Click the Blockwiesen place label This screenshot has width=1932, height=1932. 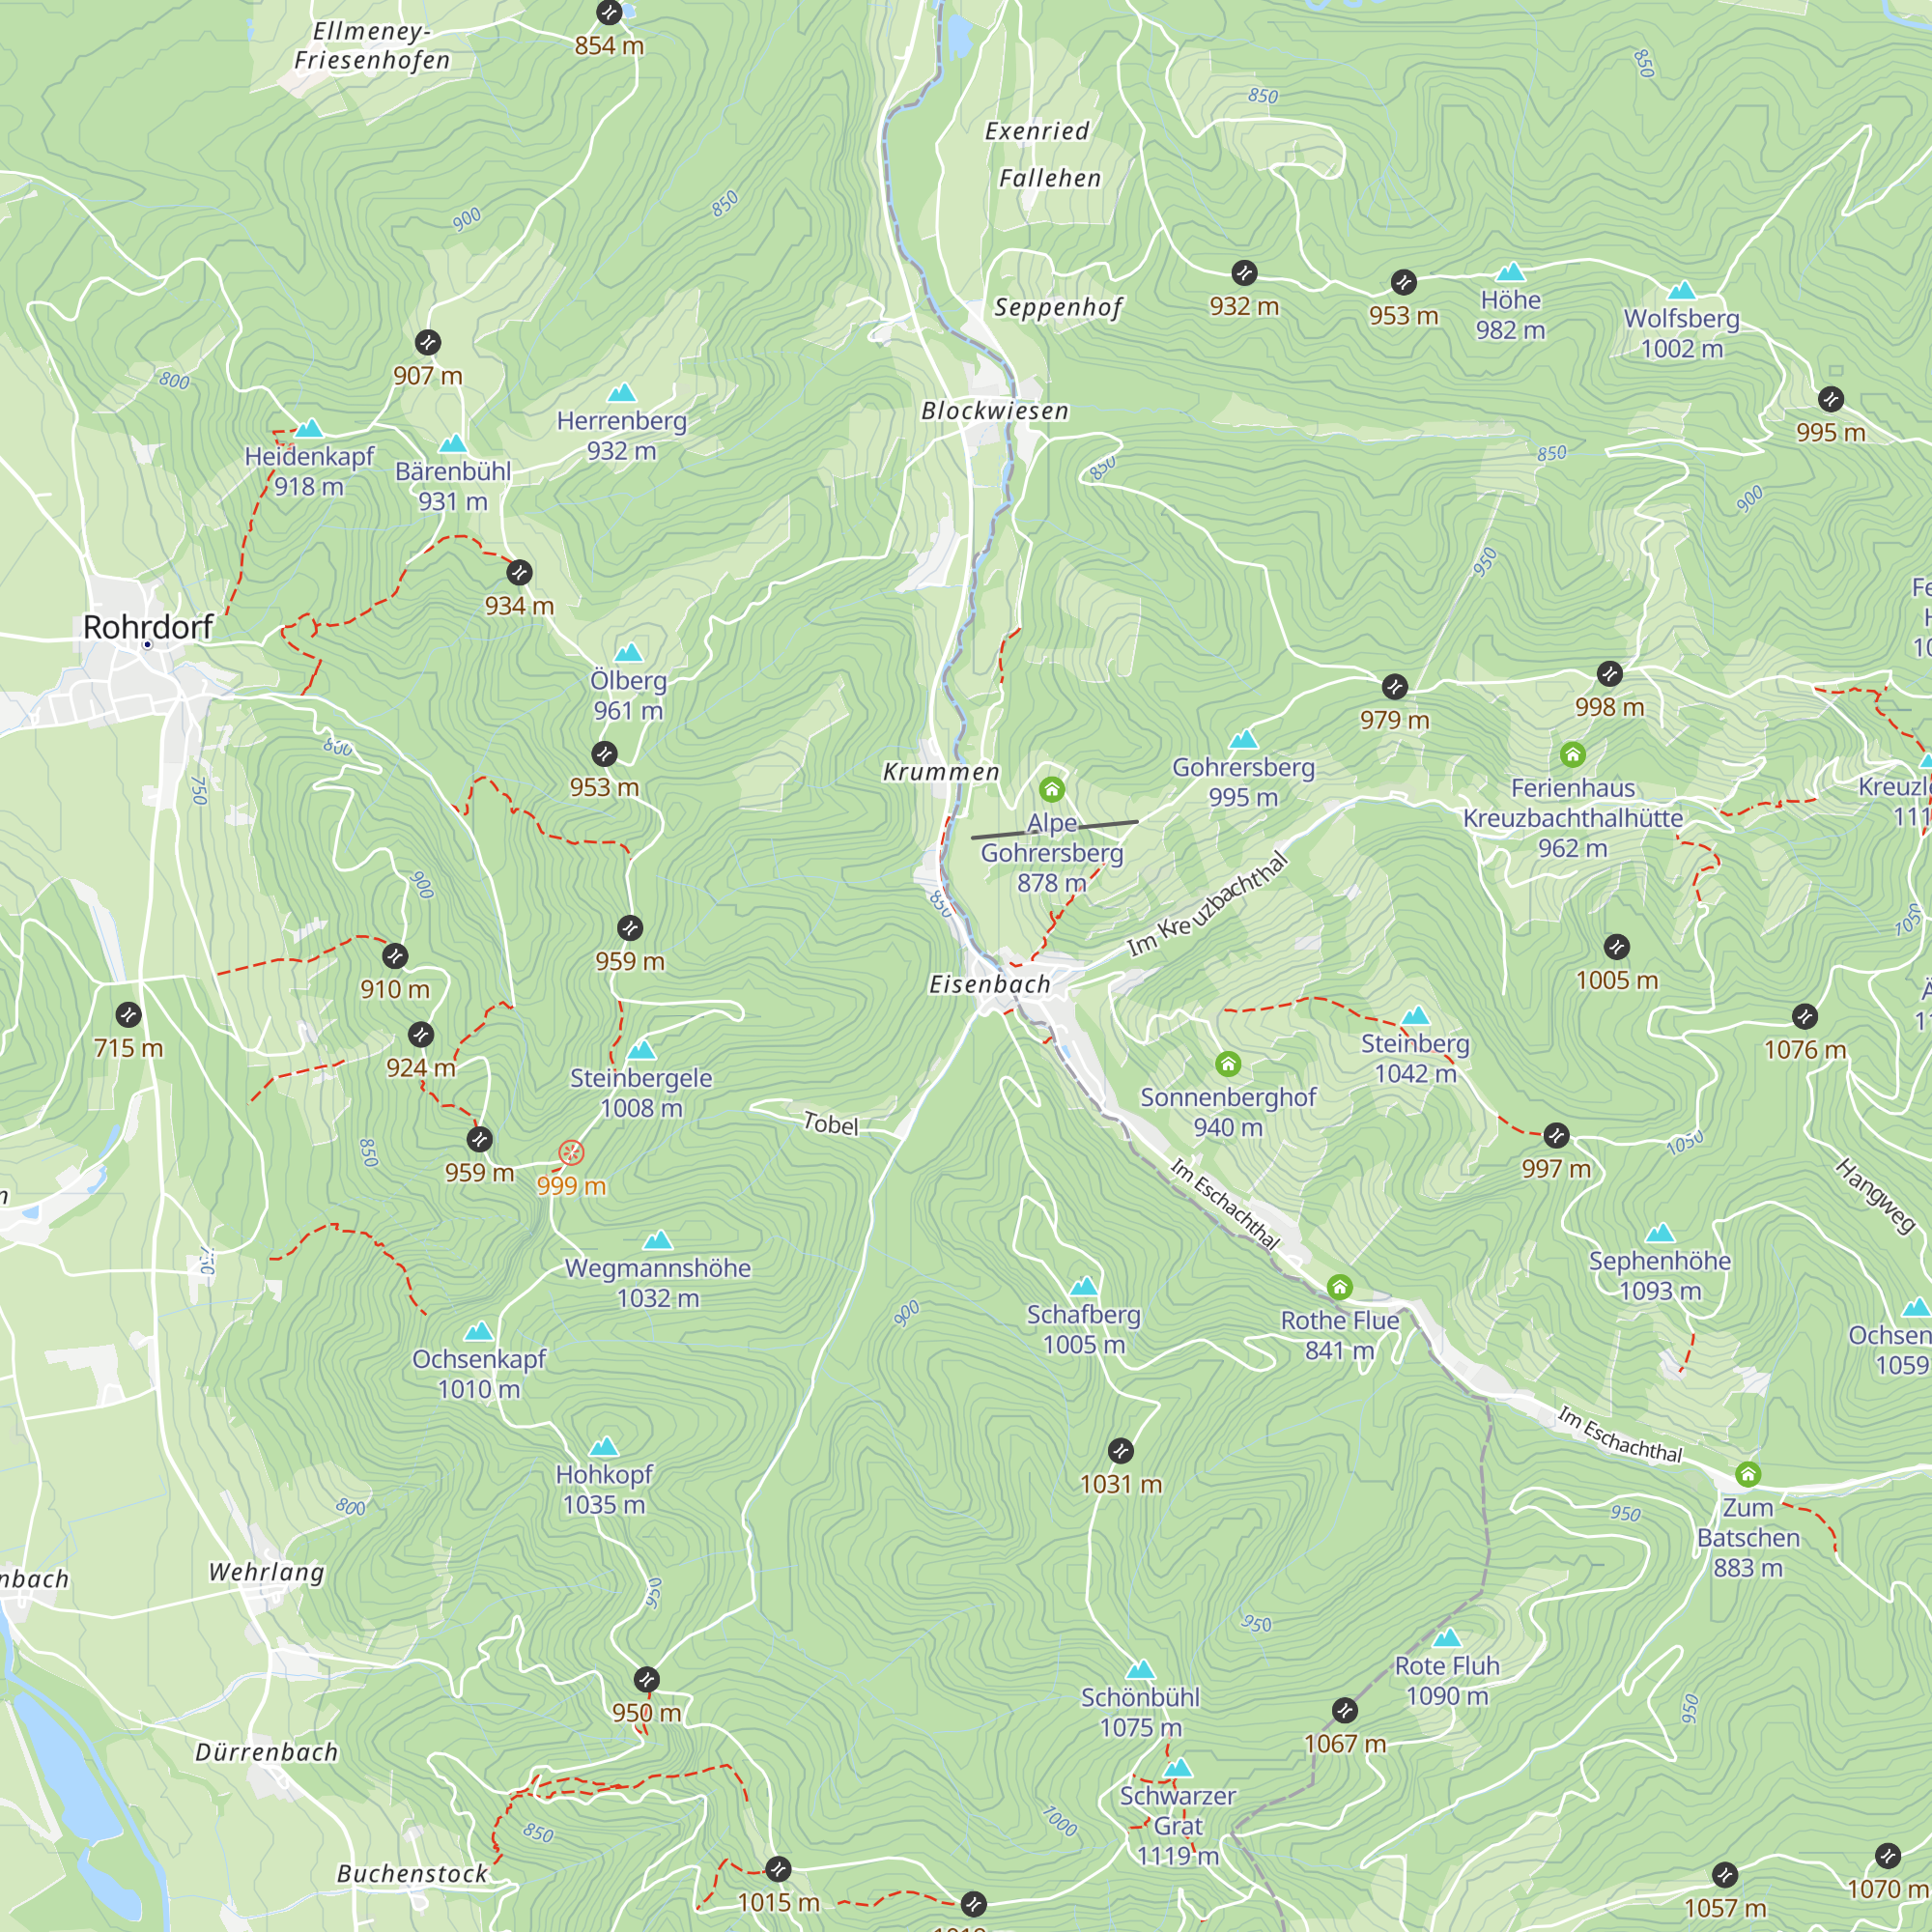click(x=995, y=411)
